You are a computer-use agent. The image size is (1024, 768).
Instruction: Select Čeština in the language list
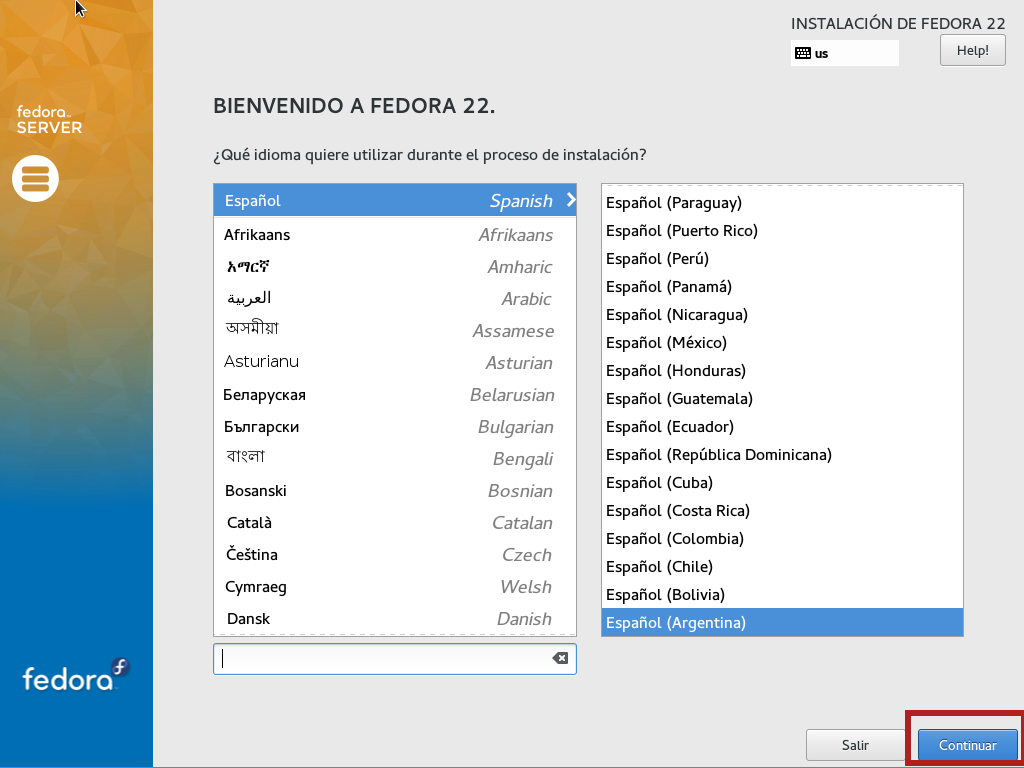tap(394, 554)
